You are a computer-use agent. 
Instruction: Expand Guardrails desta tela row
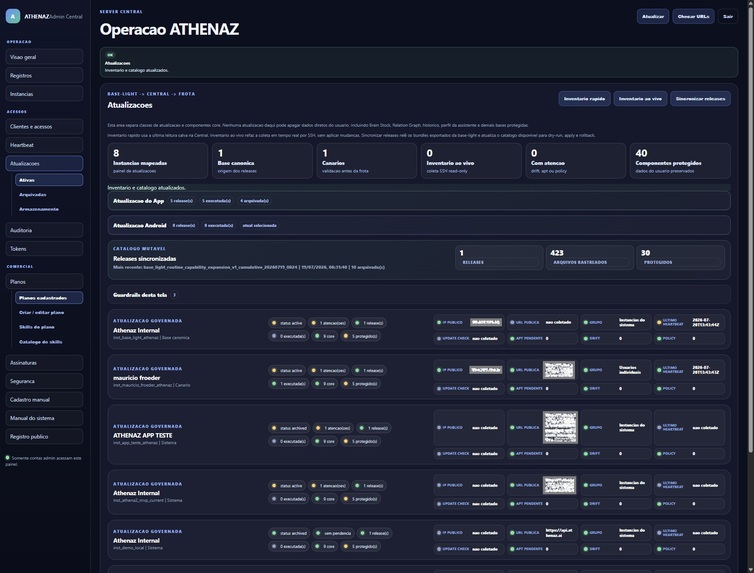click(x=419, y=295)
